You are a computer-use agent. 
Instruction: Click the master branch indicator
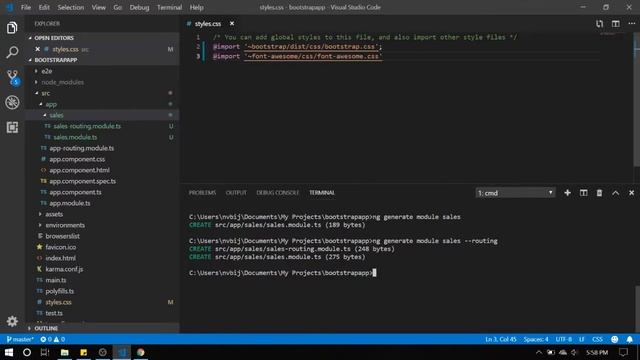click(x=20, y=339)
